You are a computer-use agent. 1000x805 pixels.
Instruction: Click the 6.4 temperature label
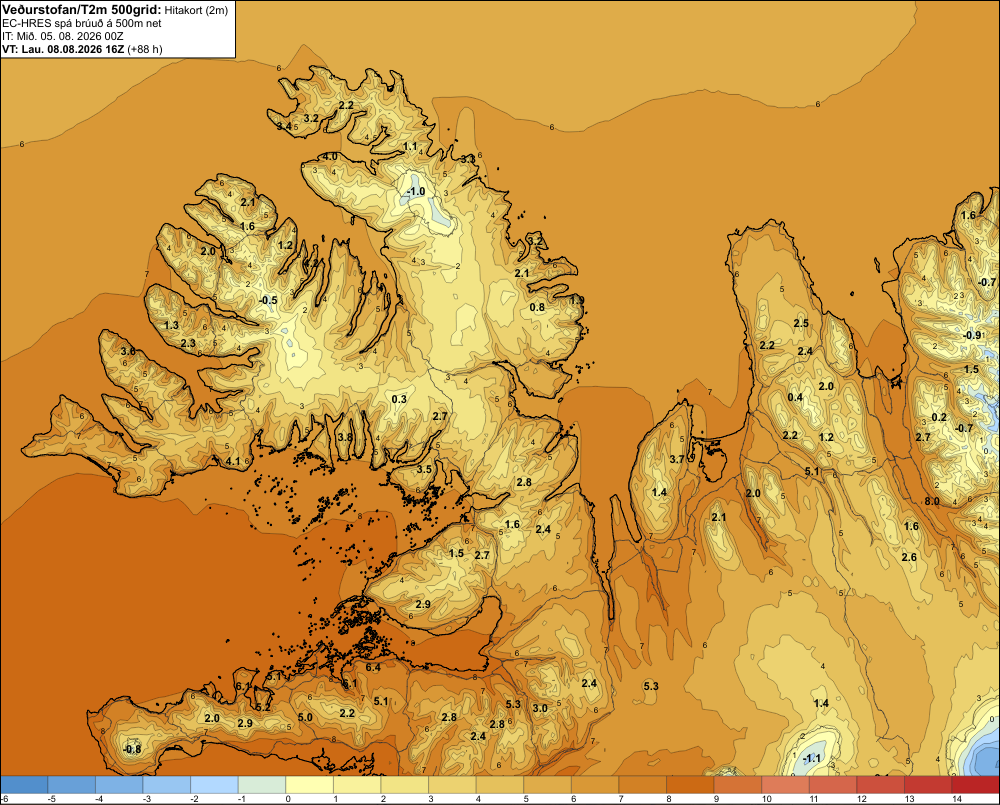tap(373, 667)
